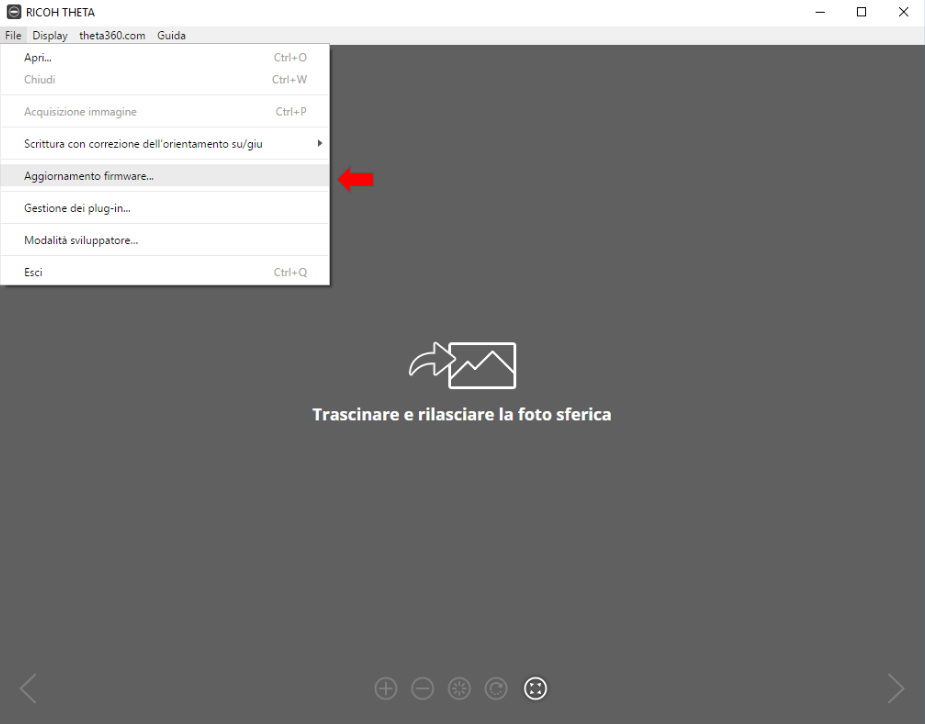Click the zoom in plus icon

386,688
